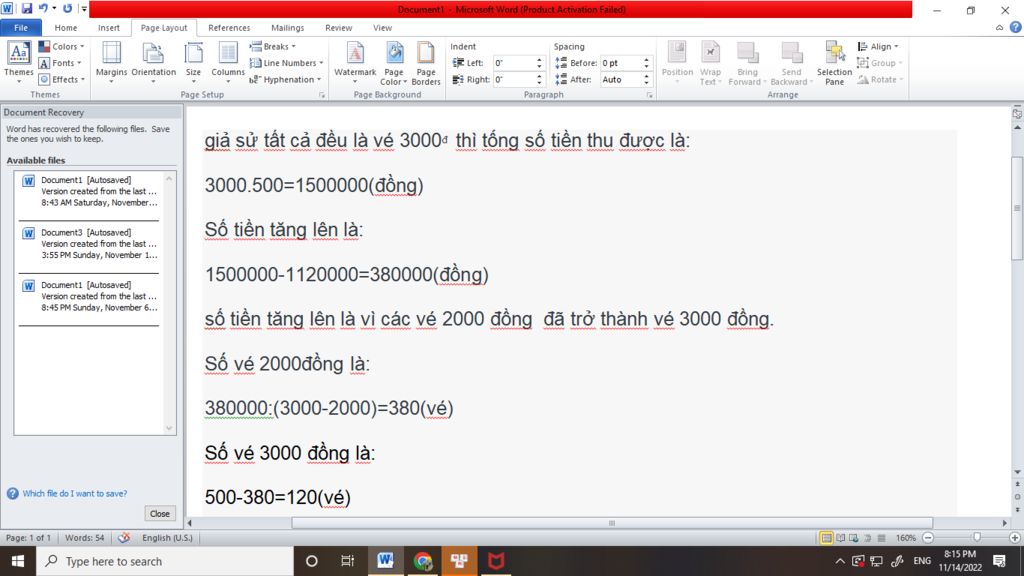Open theme Effects dropdown
Viewport: 1024px width, 576px height.
(x=61, y=79)
